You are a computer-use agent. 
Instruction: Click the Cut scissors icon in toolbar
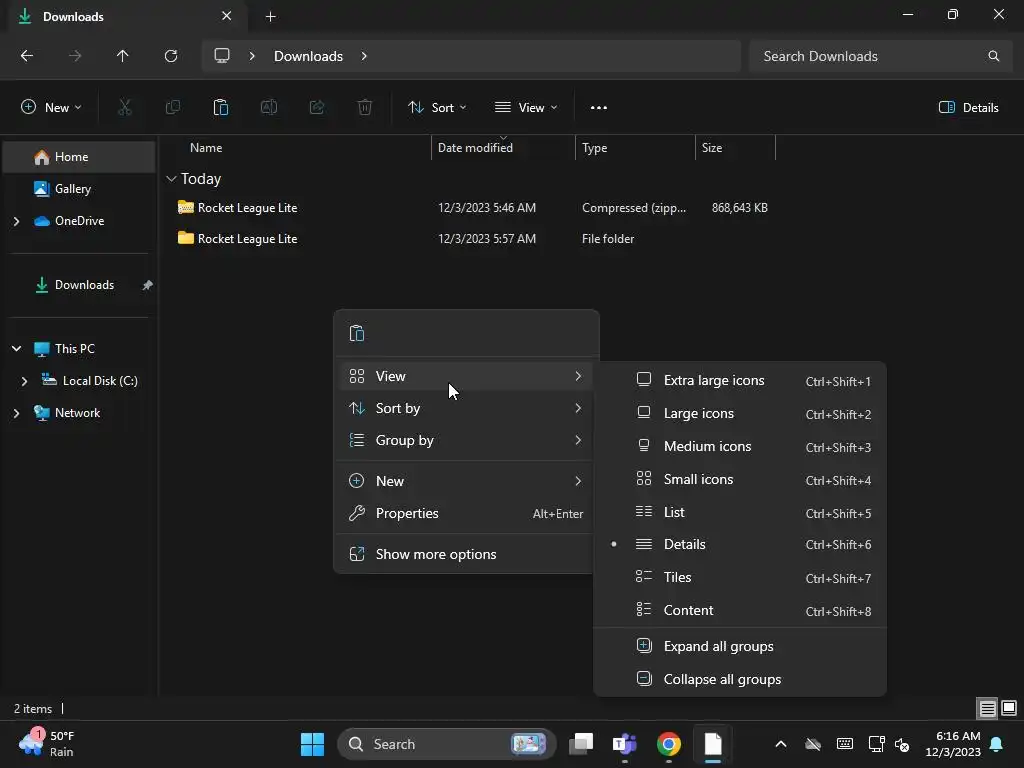(x=124, y=108)
